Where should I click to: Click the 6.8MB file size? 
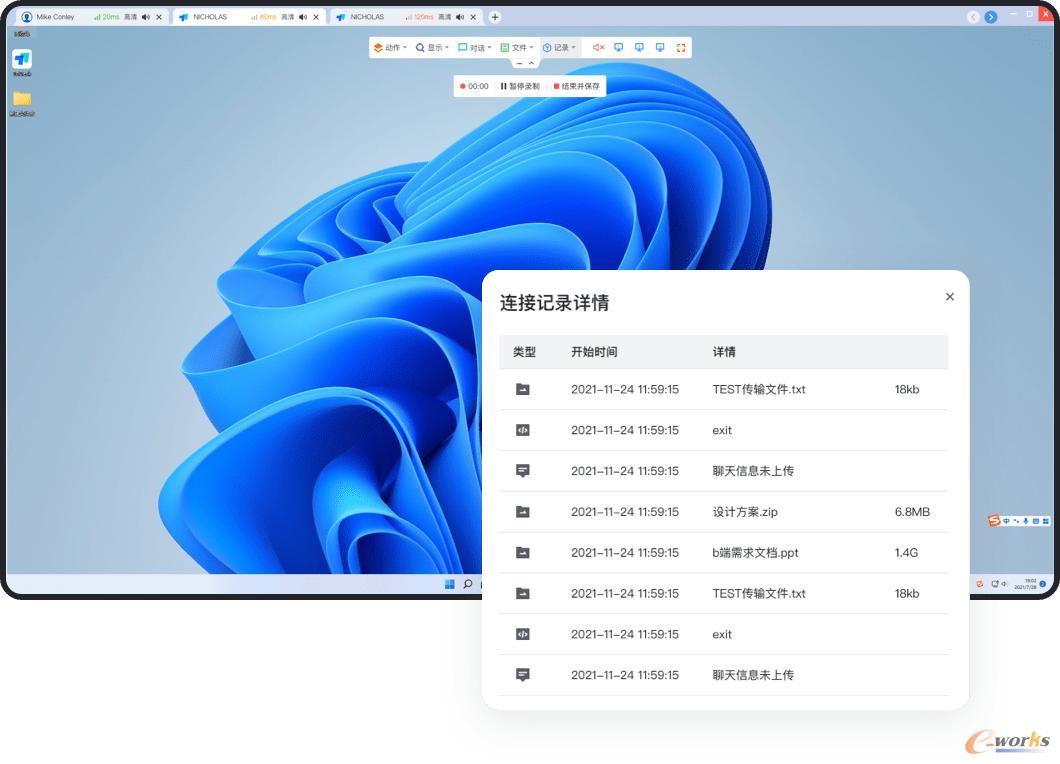point(912,512)
